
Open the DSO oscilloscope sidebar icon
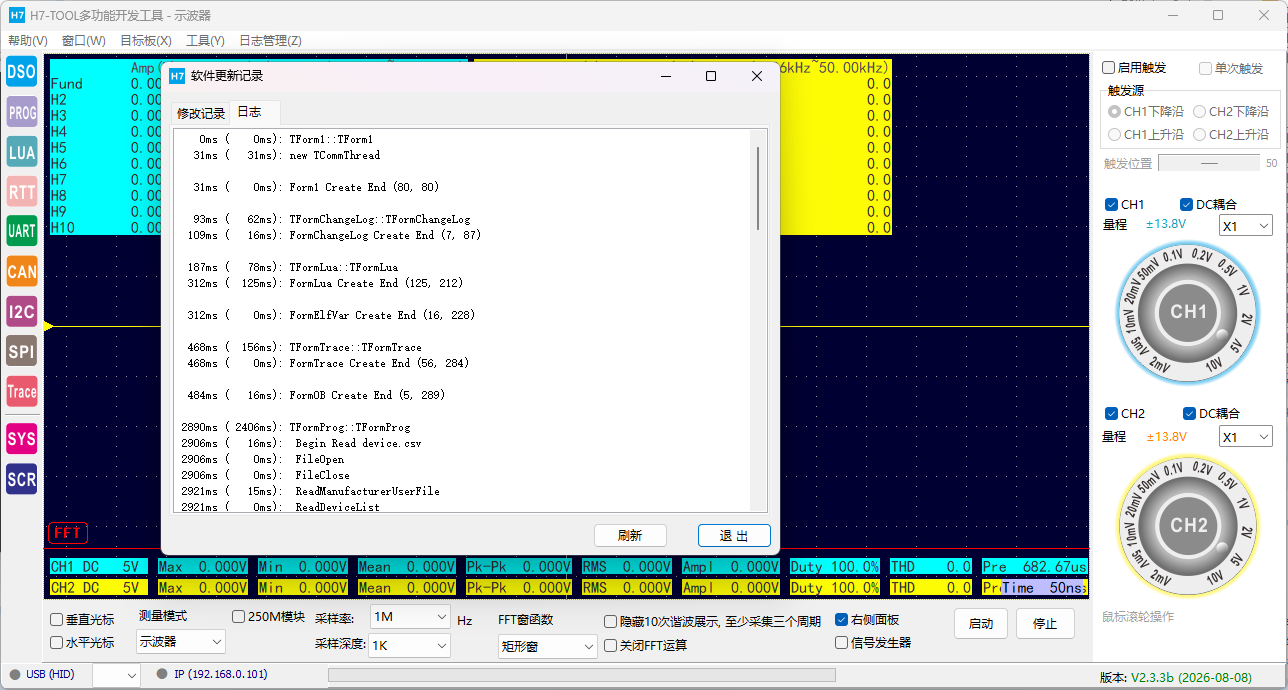pyautogui.click(x=21, y=71)
